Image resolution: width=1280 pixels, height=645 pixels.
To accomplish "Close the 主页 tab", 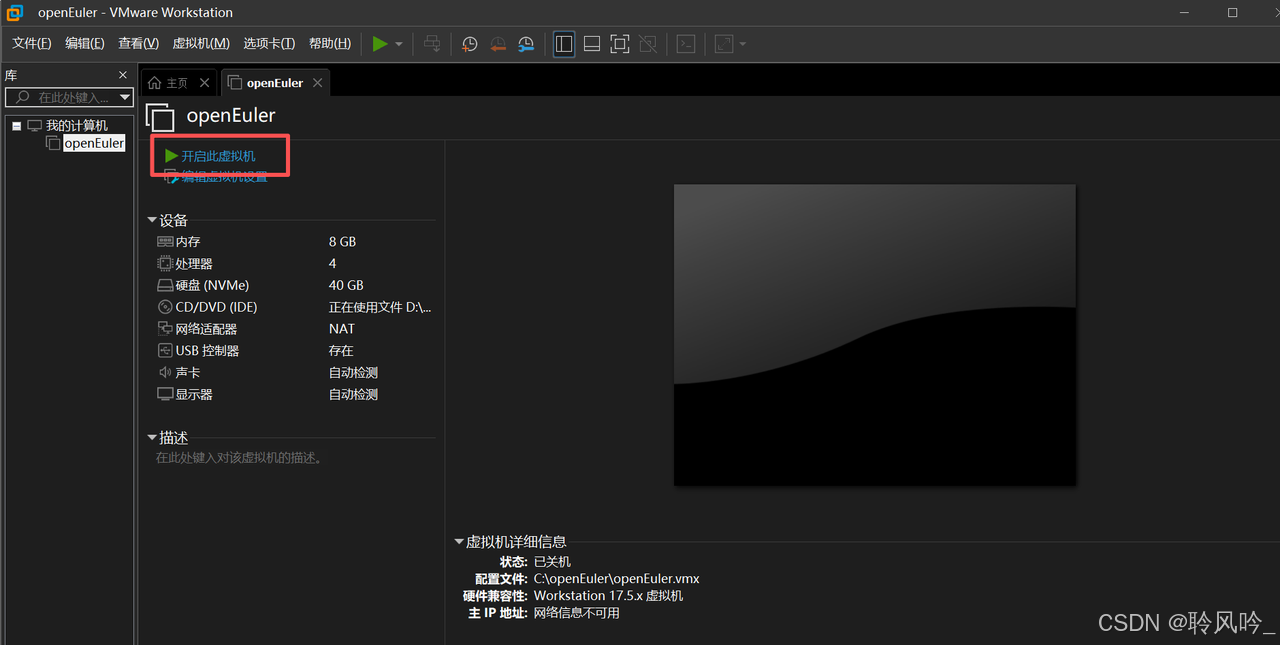I will pyautogui.click(x=205, y=83).
